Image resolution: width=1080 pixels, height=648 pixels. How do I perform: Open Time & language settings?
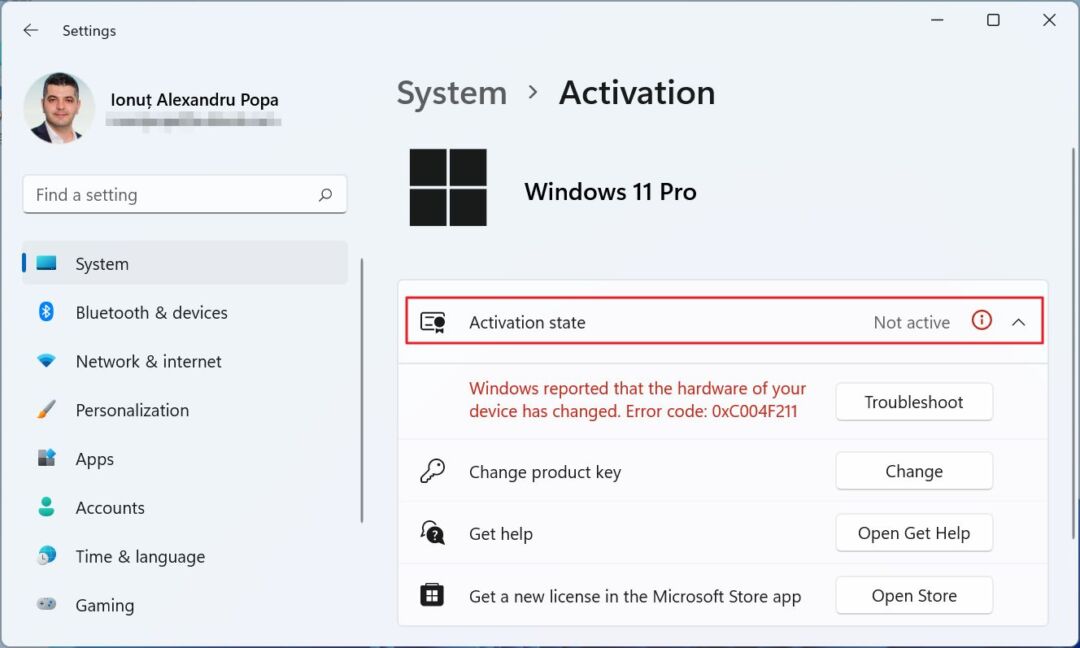tap(140, 556)
